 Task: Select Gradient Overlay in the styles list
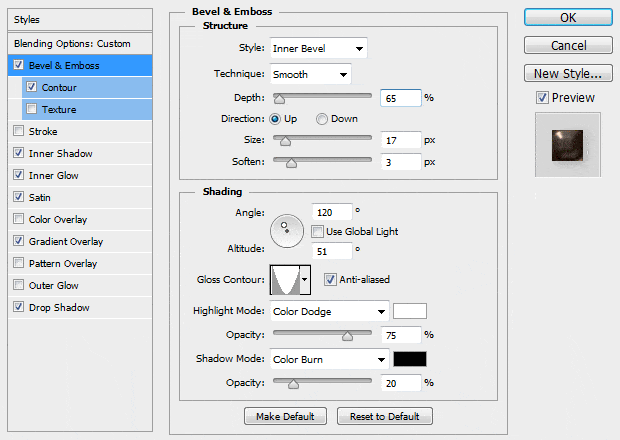66,241
